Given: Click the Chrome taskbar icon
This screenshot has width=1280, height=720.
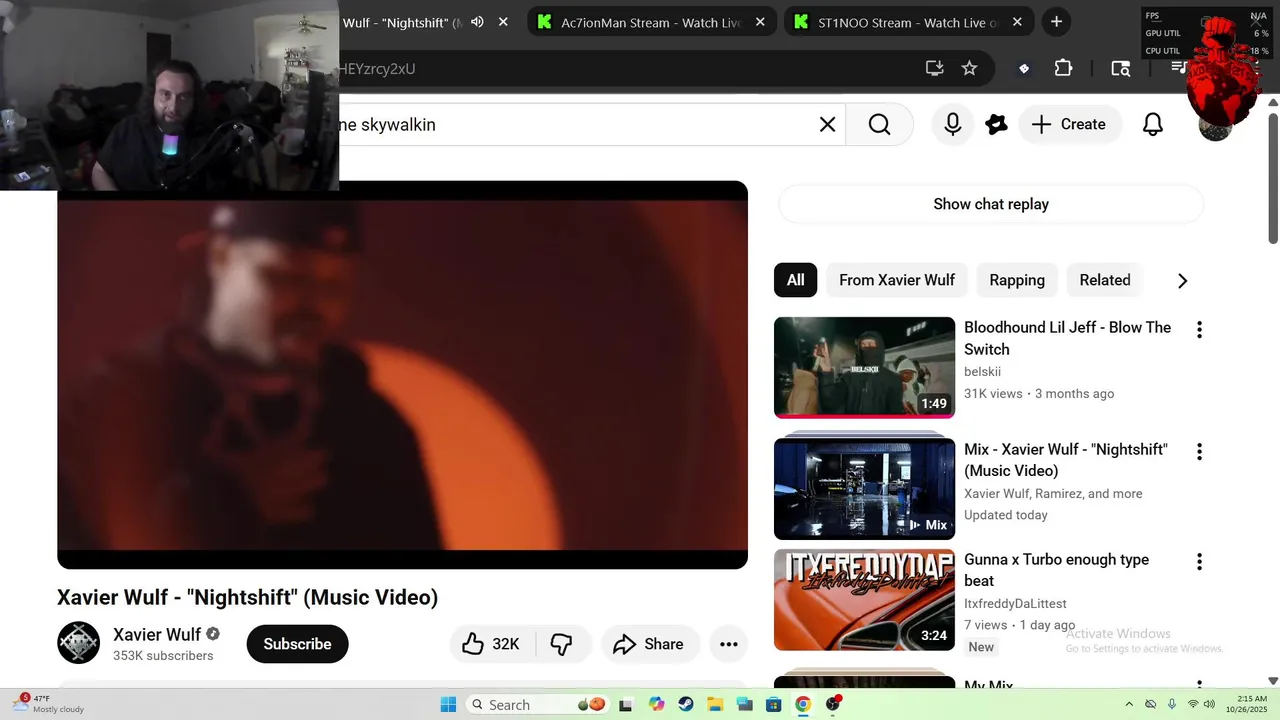Looking at the screenshot, I should tap(802, 704).
